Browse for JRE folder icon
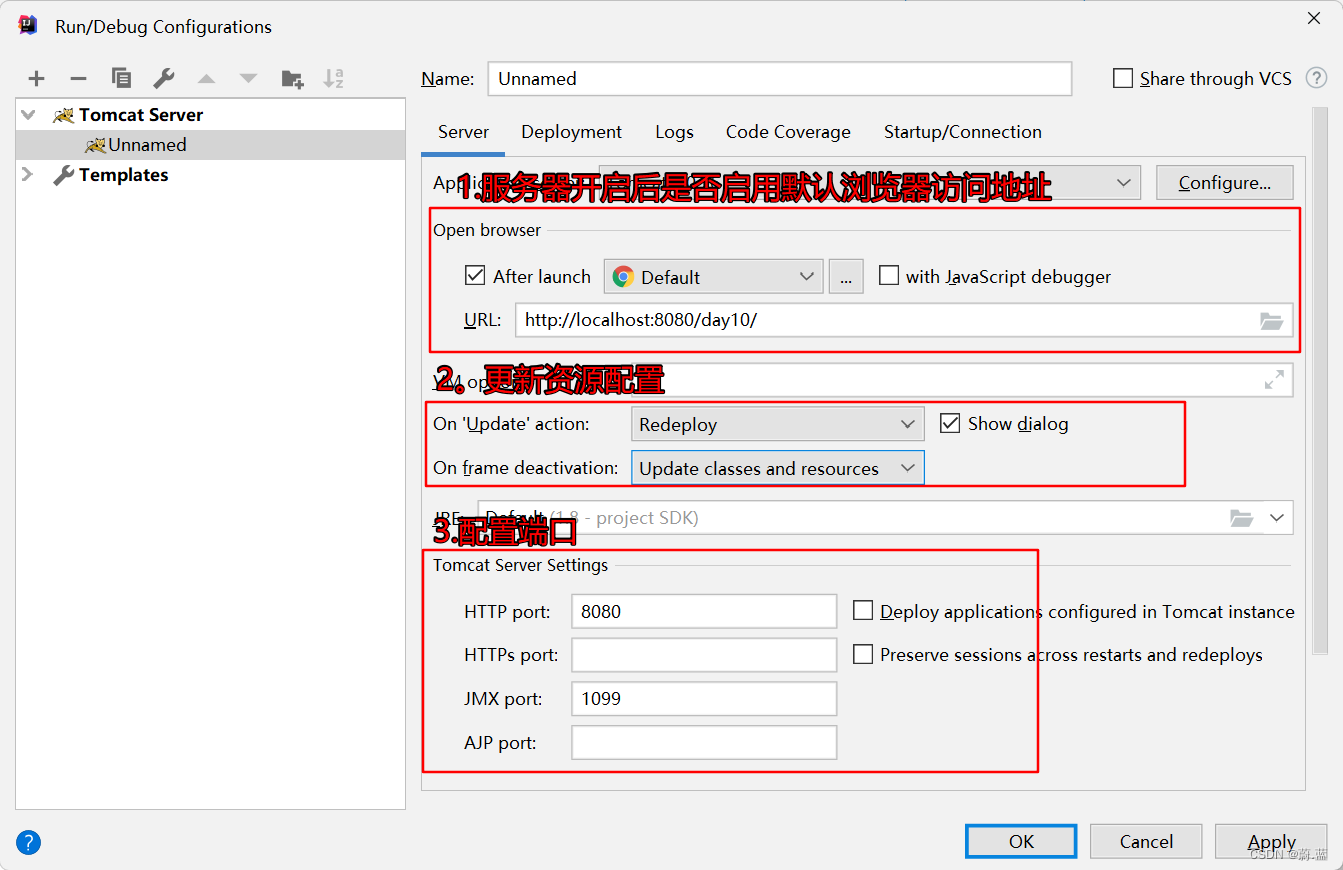Image resolution: width=1343 pixels, height=870 pixels. (x=1241, y=518)
